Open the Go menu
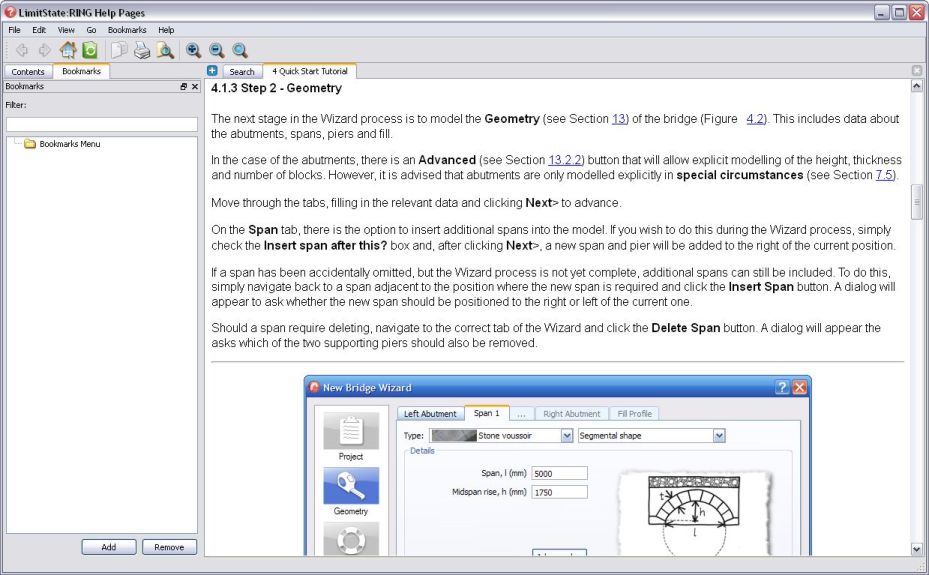The width and height of the screenshot is (929, 575). coord(91,30)
